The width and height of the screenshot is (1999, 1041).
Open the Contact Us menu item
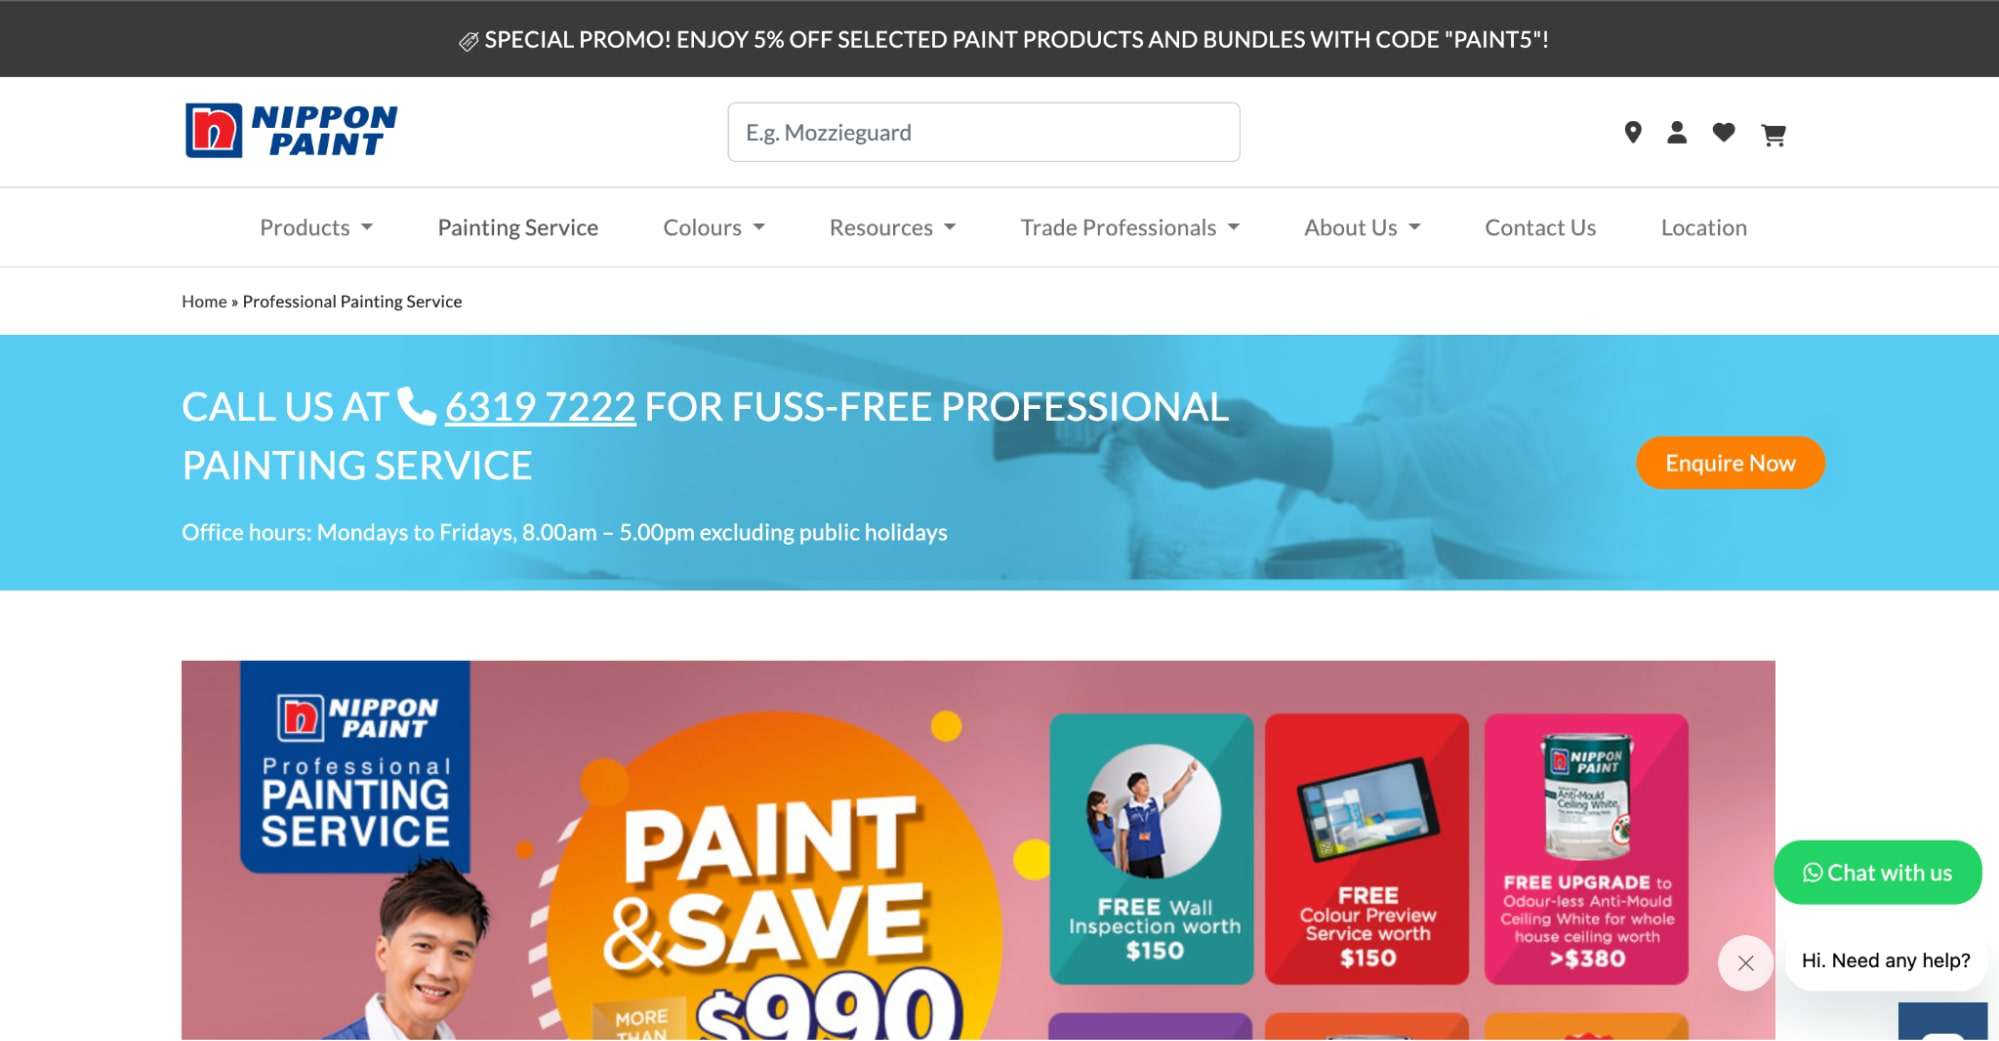pos(1540,227)
